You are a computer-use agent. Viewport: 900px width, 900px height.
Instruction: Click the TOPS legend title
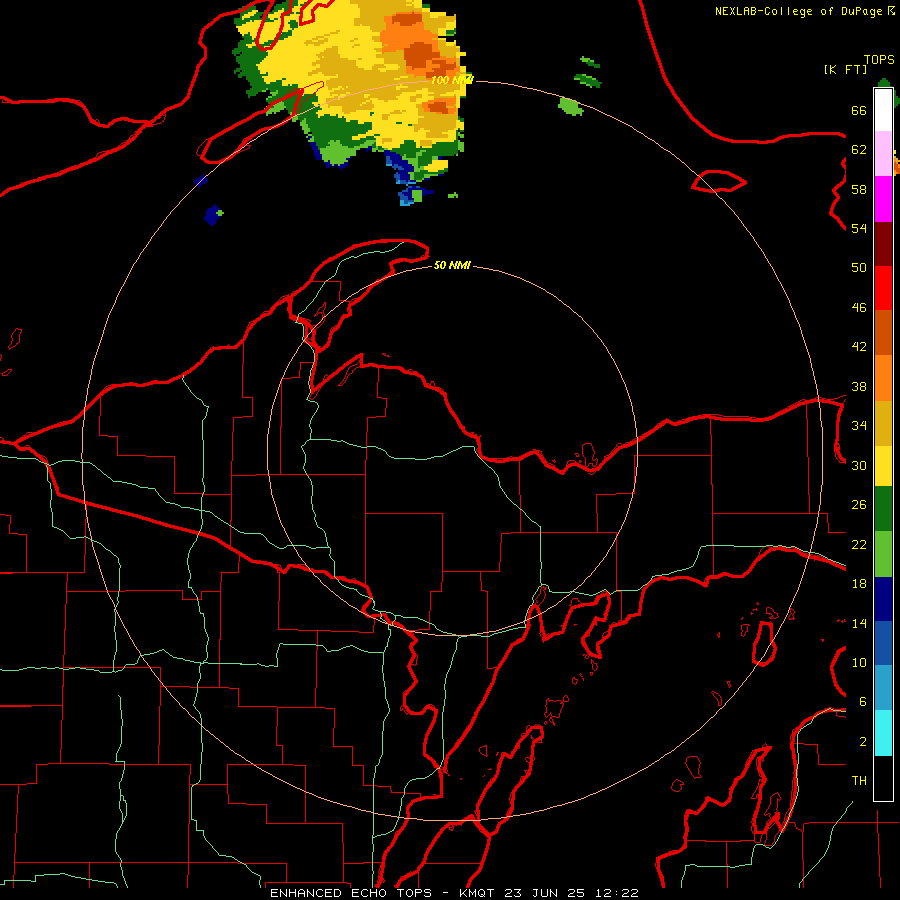click(879, 59)
